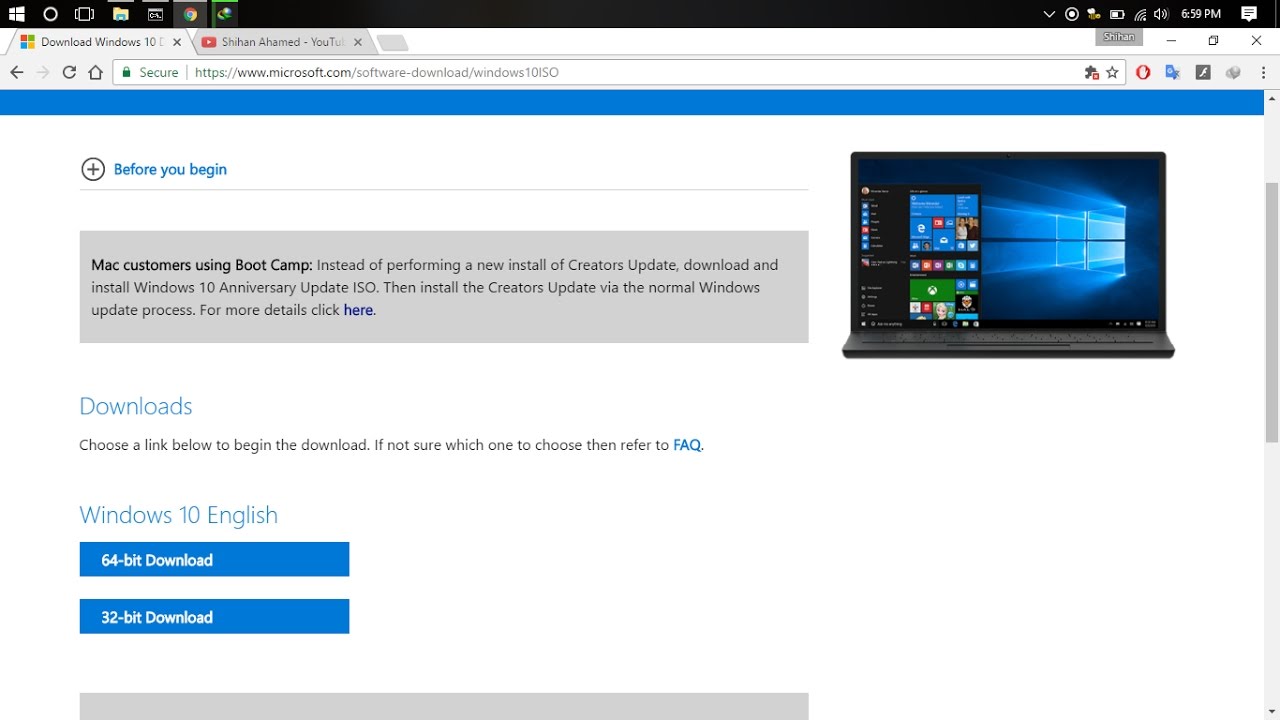Click the grey cube extension icon
The image size is (1280, 720).
pos(1233,72)
